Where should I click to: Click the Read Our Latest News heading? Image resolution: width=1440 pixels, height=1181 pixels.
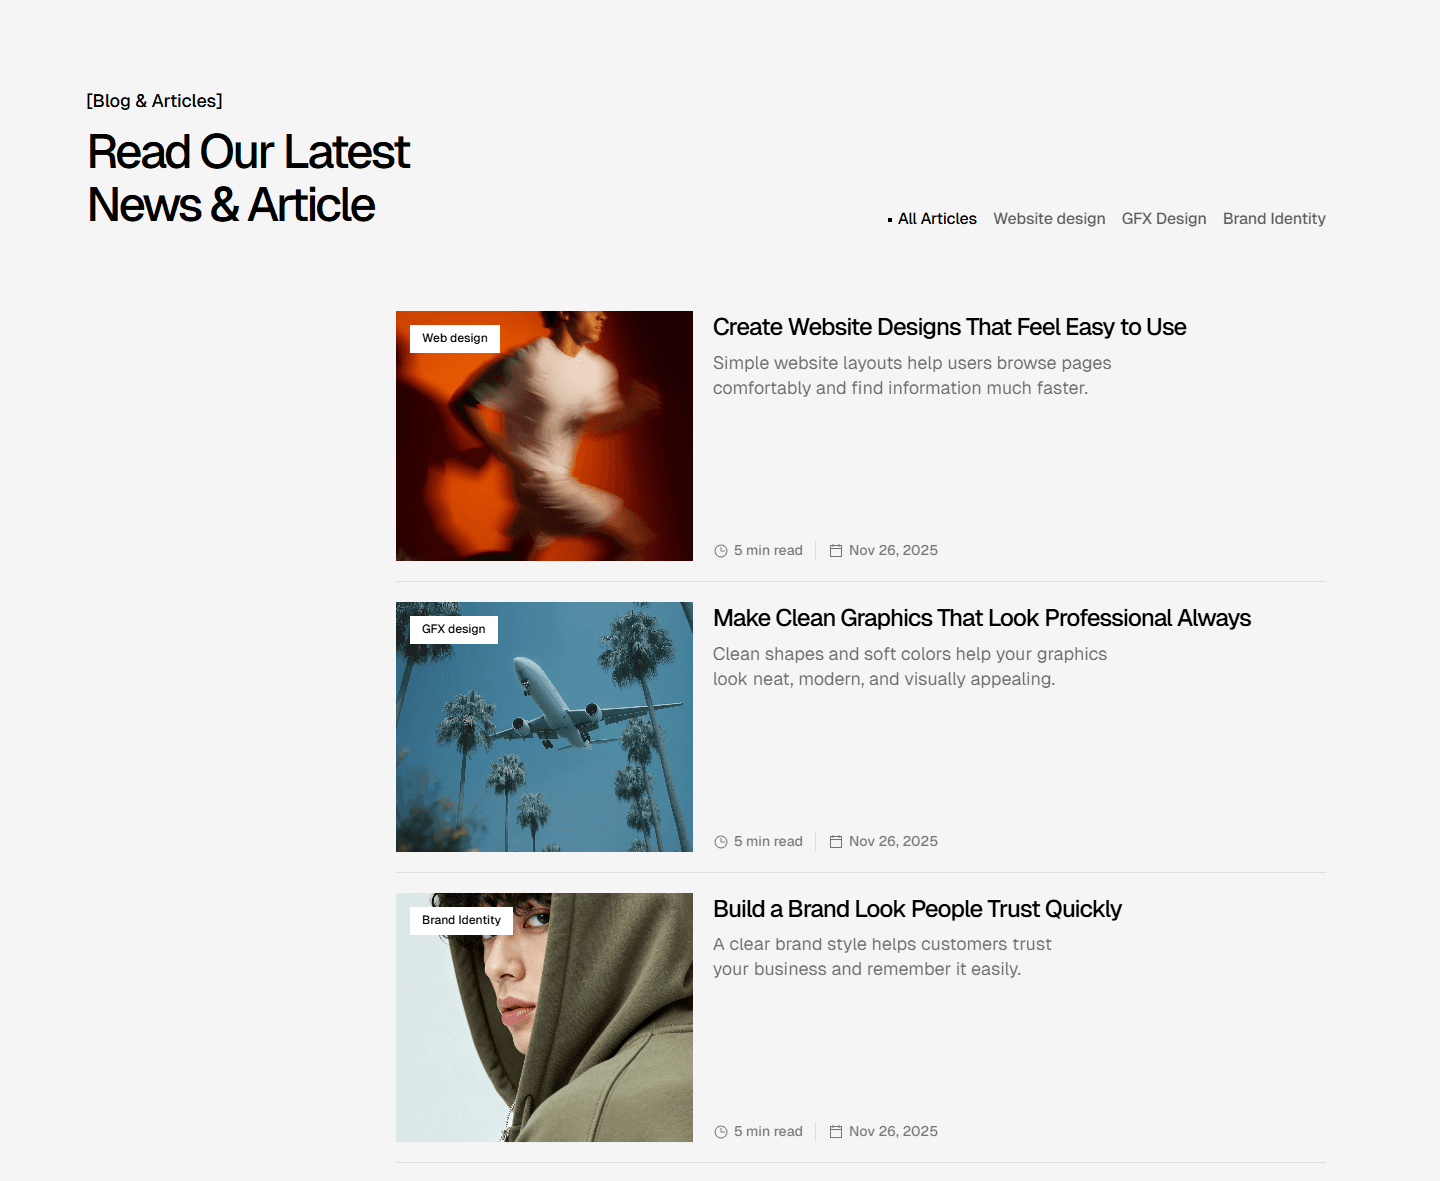(x=249, y=179)
